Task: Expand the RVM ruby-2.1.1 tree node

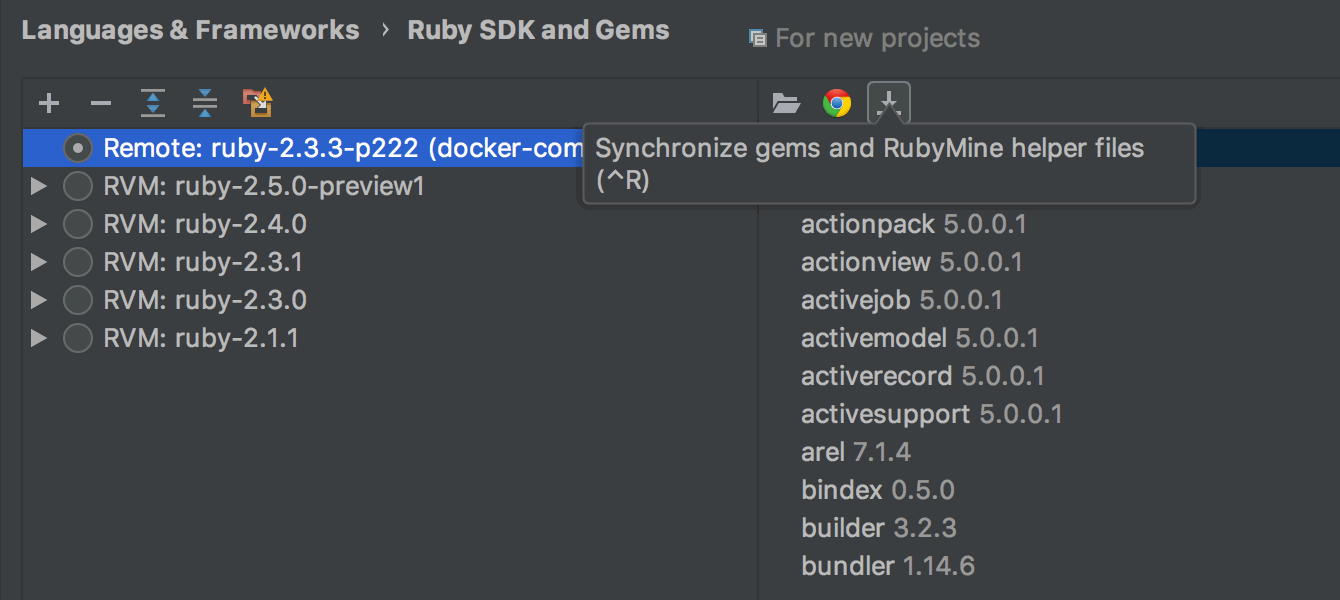Action: point(39,338)
